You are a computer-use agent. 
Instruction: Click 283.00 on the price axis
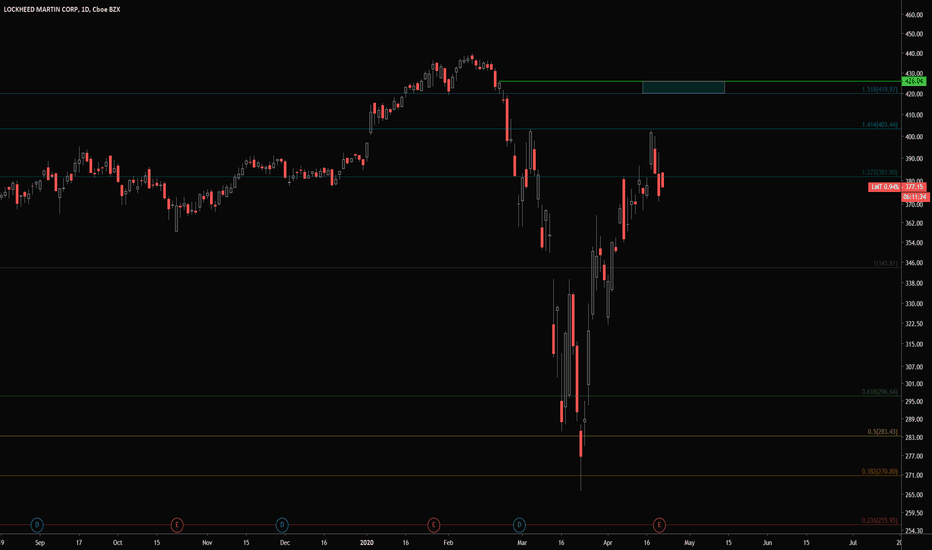pyautogui.click(x=914, y=438)
